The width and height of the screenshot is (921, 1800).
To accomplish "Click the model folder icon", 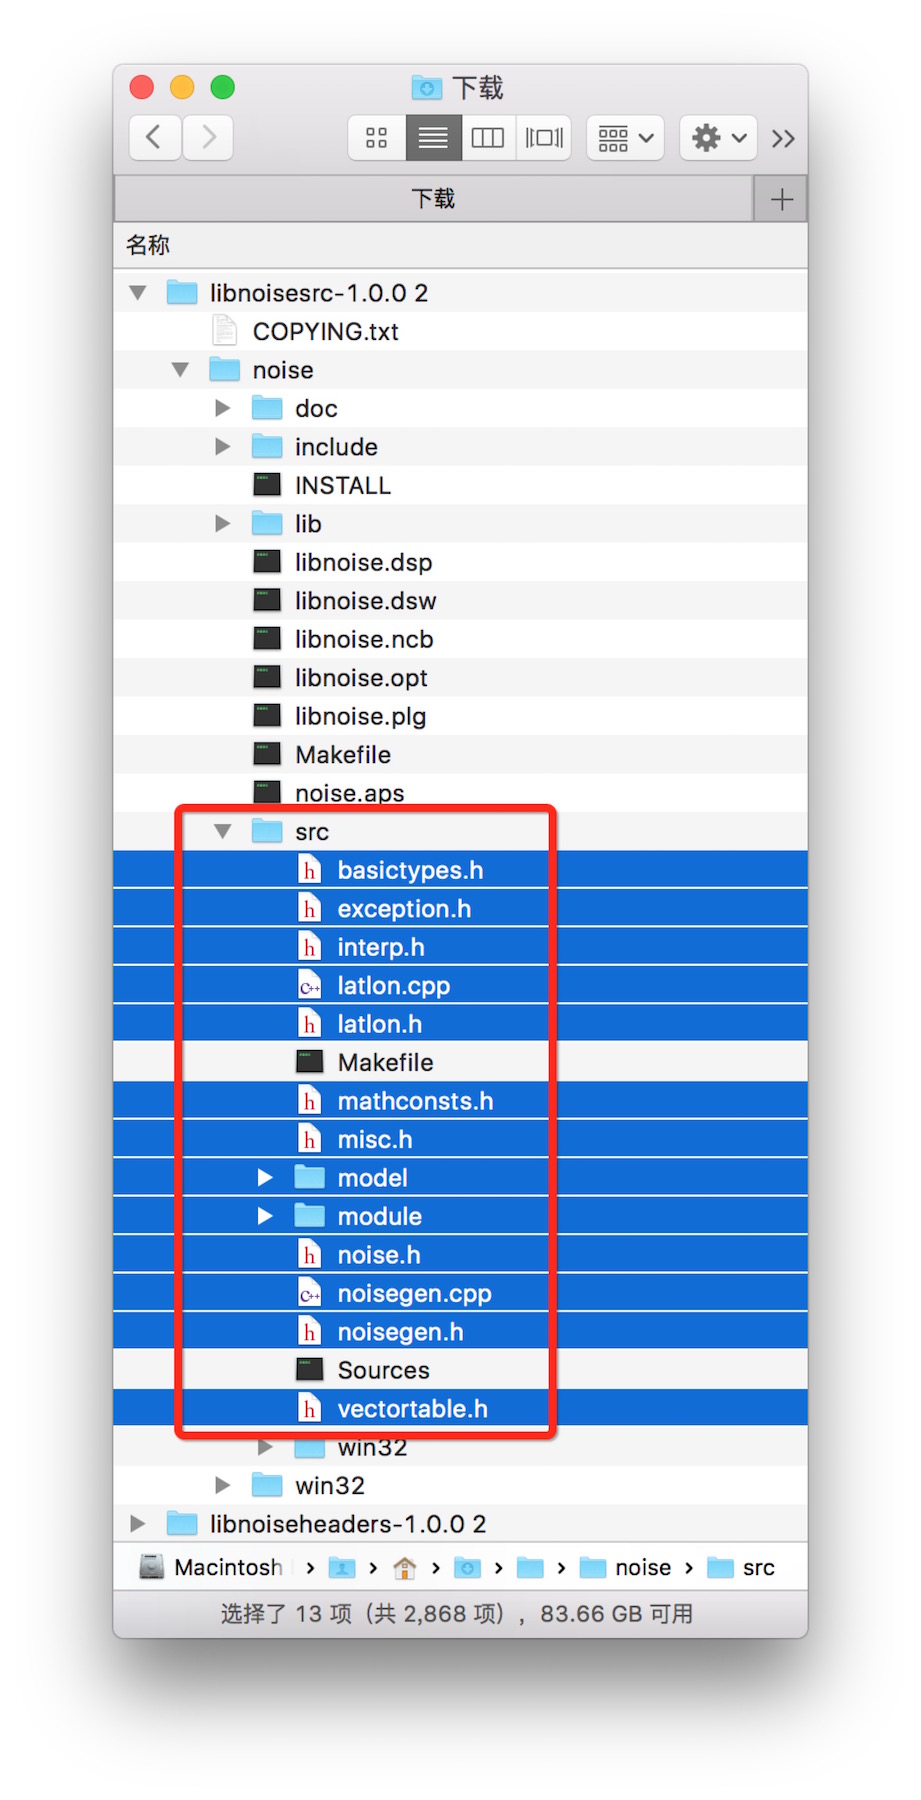I will 310,1177.
